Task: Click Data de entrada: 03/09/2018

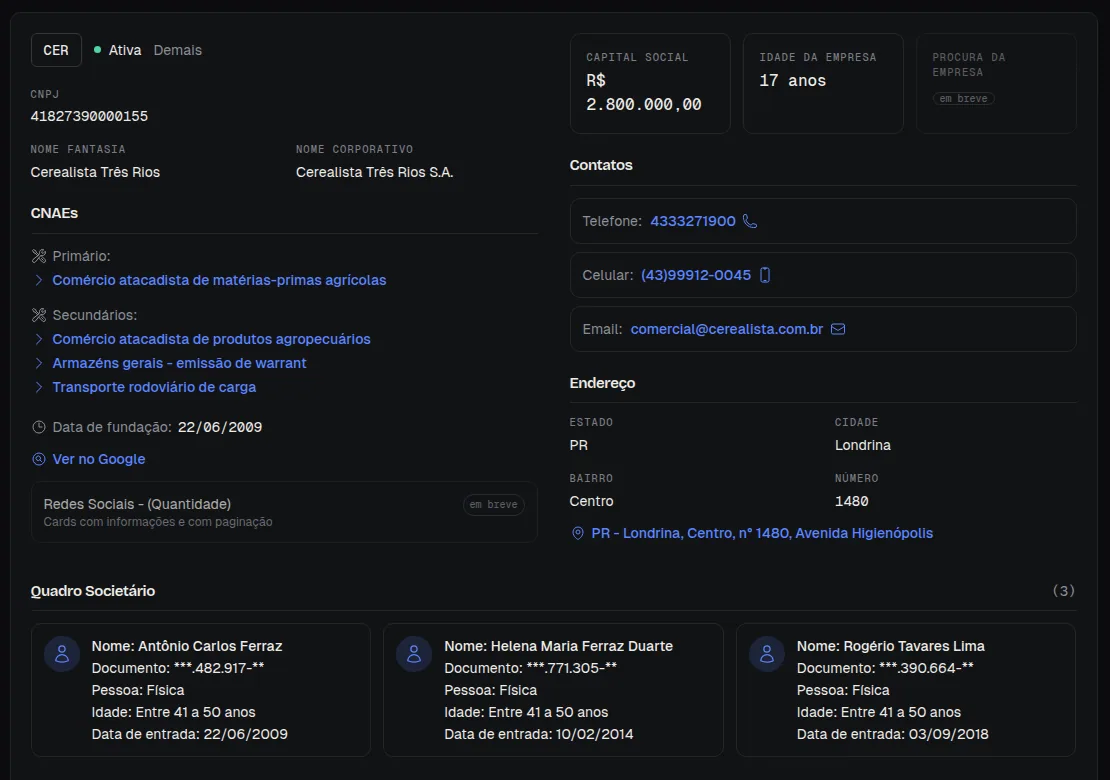Action: tap(892, 734)
